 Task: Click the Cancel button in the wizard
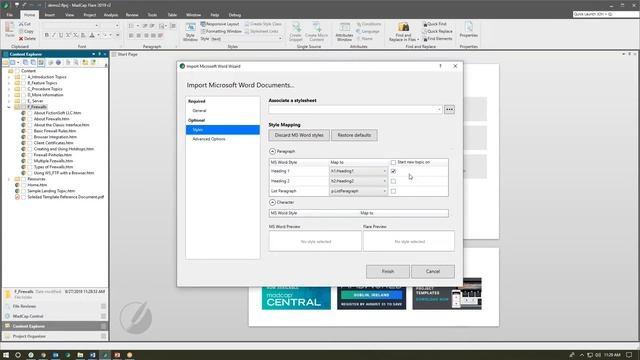click(x=433, y=271)
